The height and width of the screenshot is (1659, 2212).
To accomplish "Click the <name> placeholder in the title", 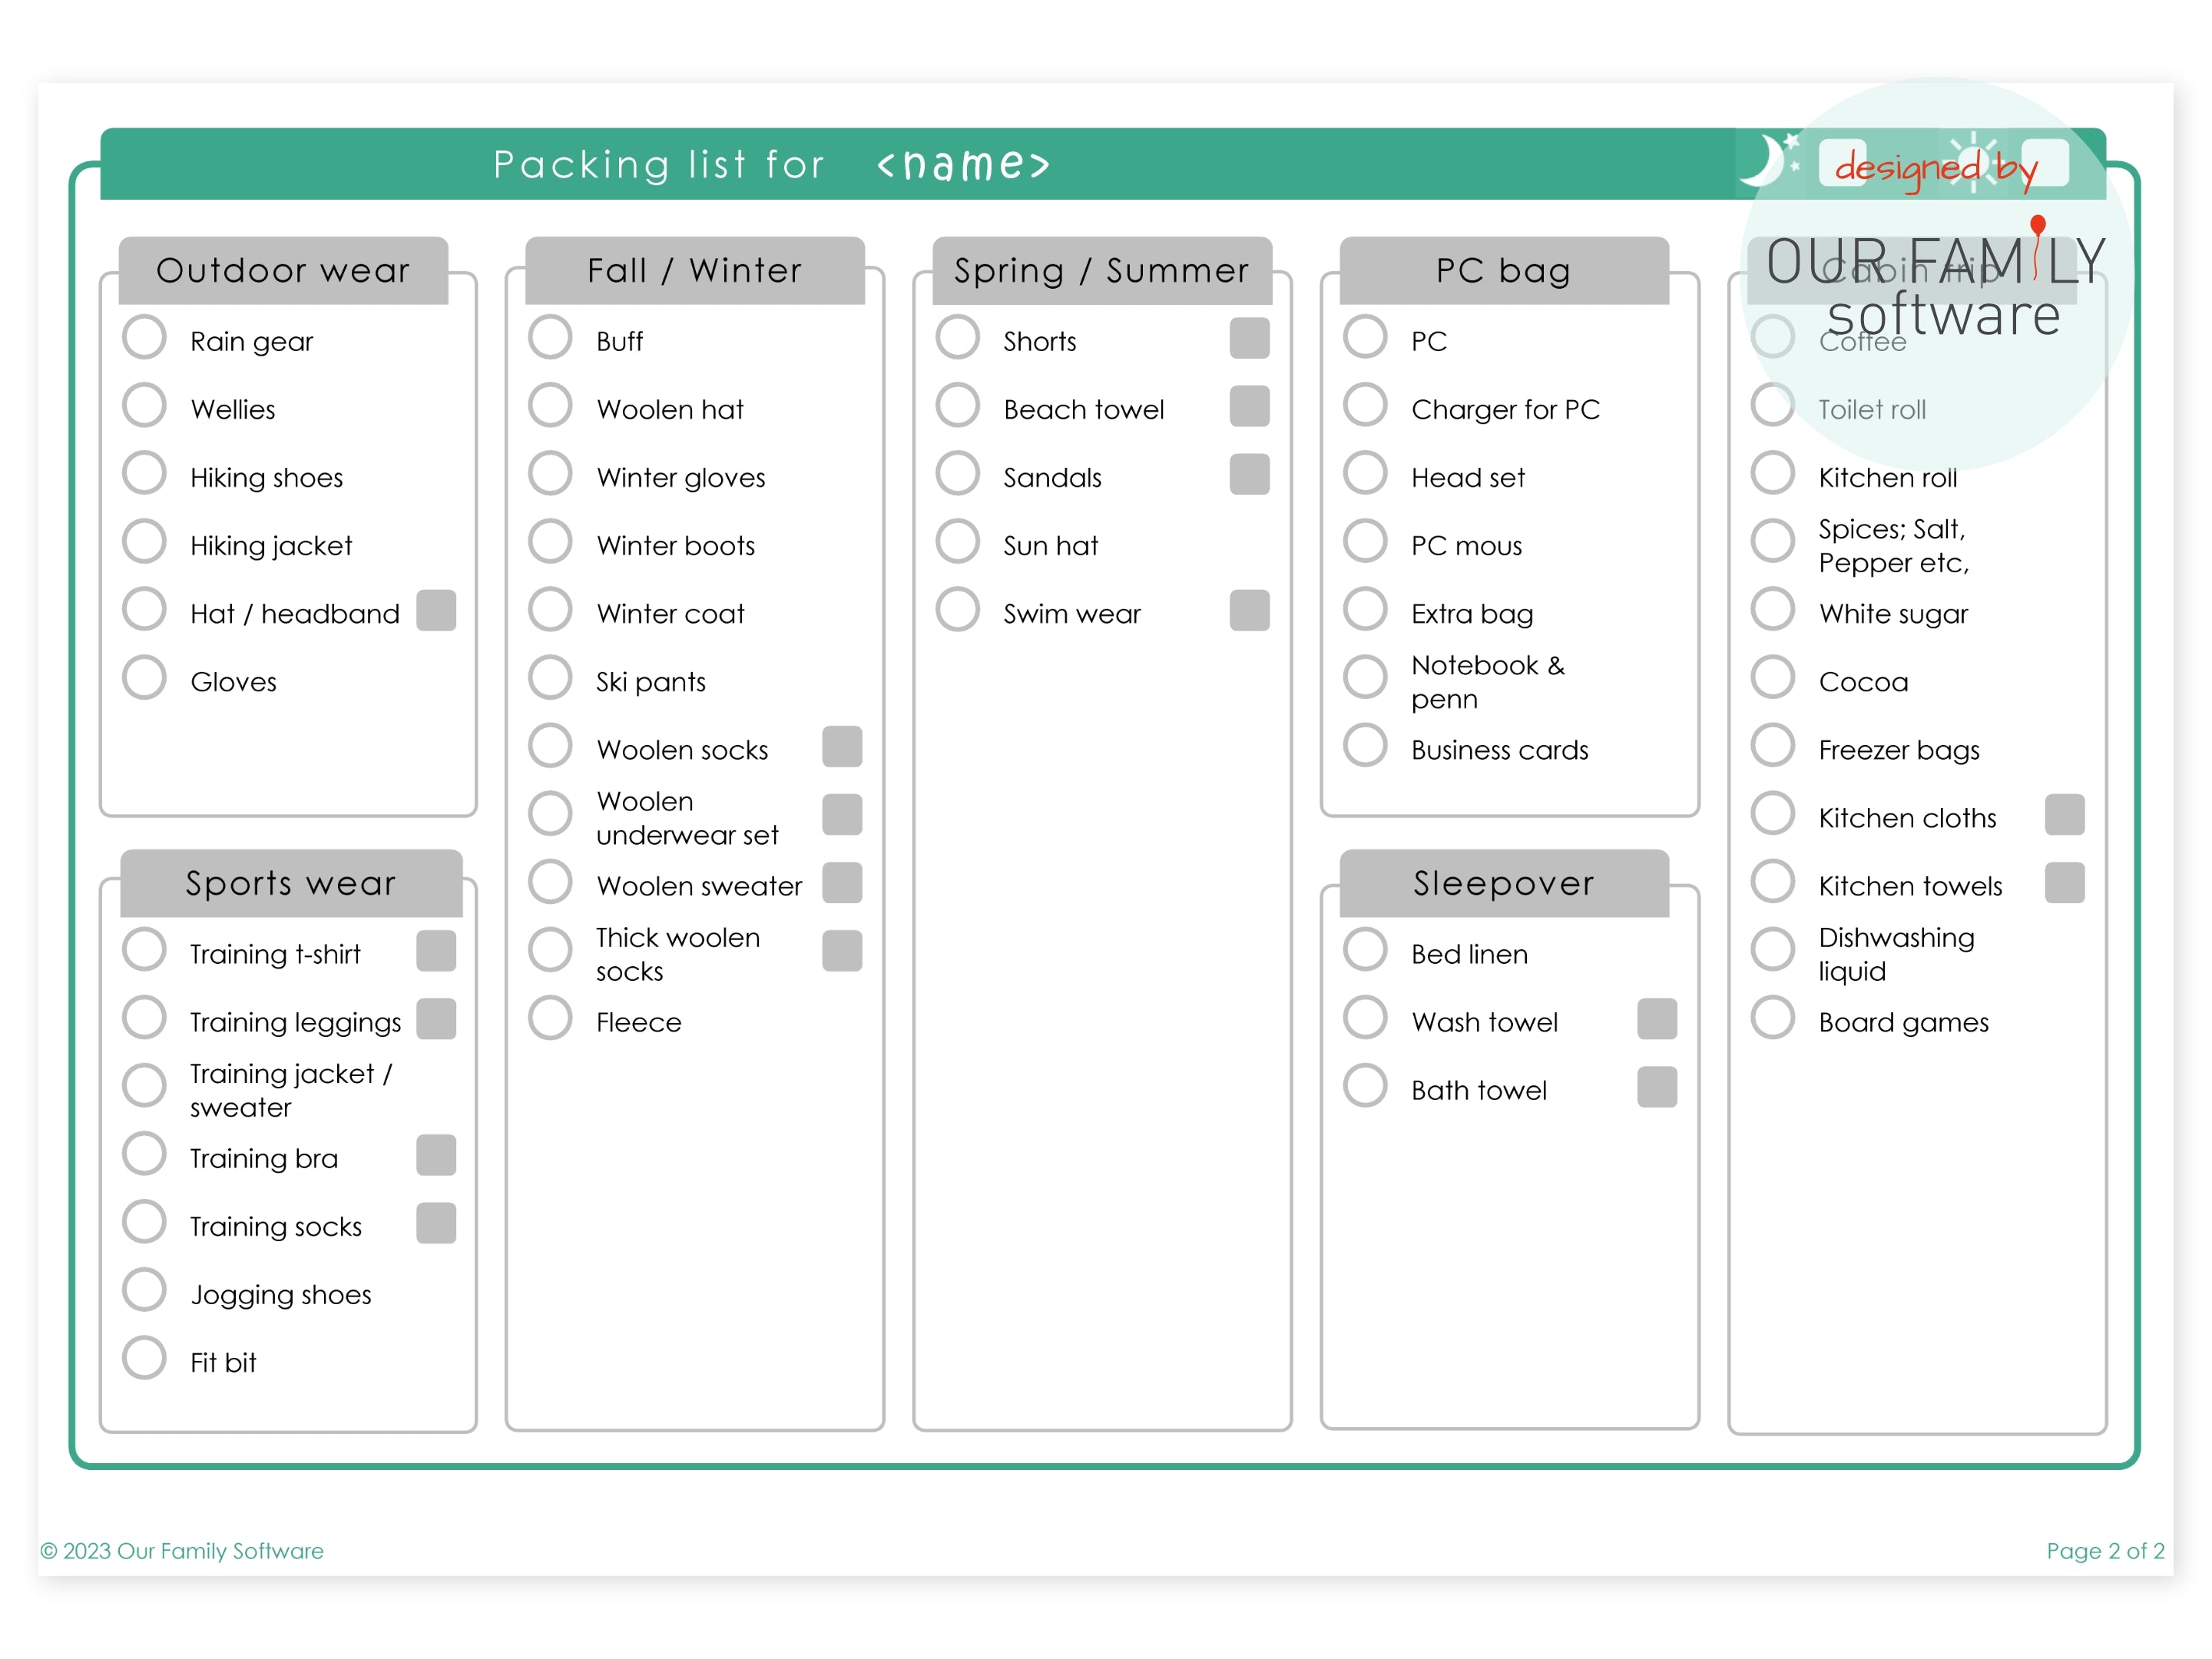I will [963, 164].
